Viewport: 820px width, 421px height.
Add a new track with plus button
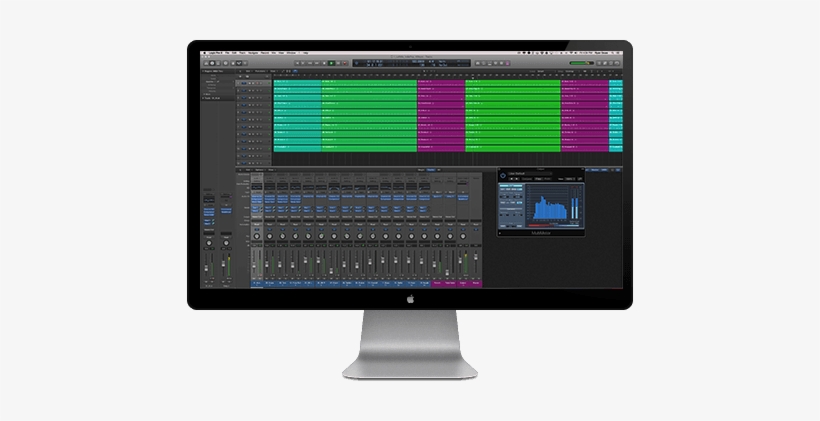pyautogui.click(x=240, y=76)
